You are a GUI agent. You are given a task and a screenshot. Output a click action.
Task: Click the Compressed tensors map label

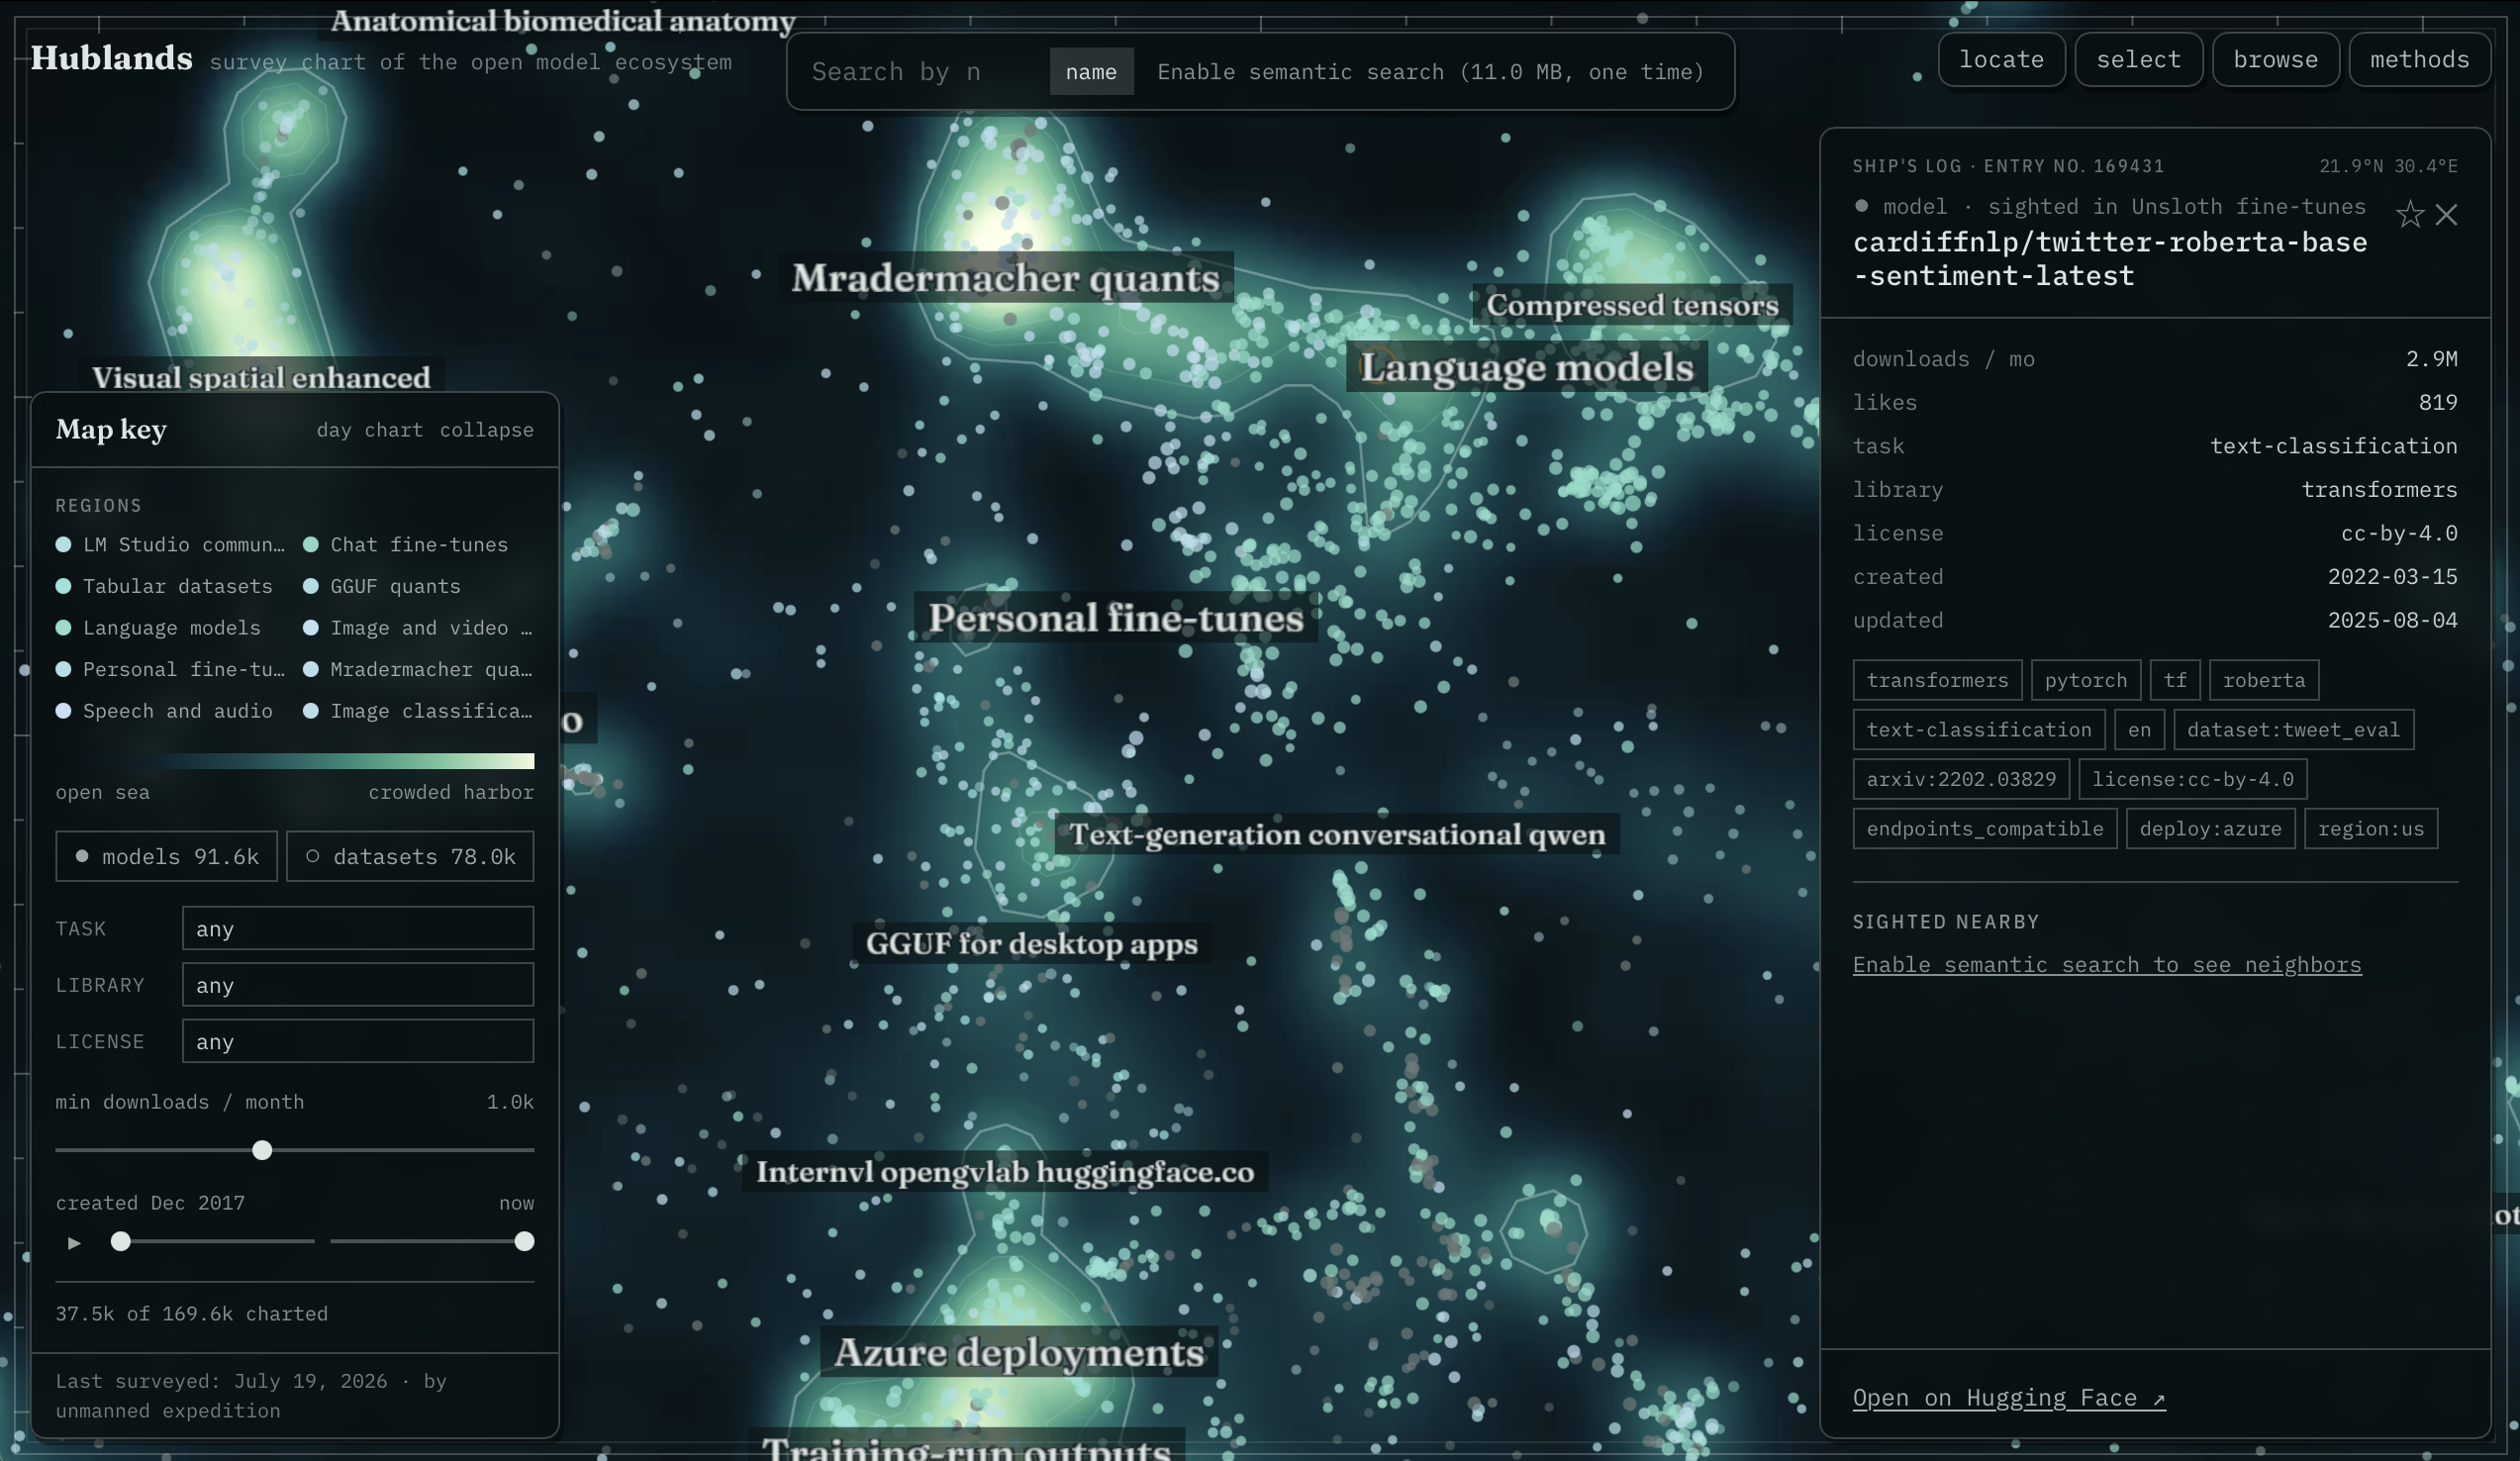pos(1632,305)
